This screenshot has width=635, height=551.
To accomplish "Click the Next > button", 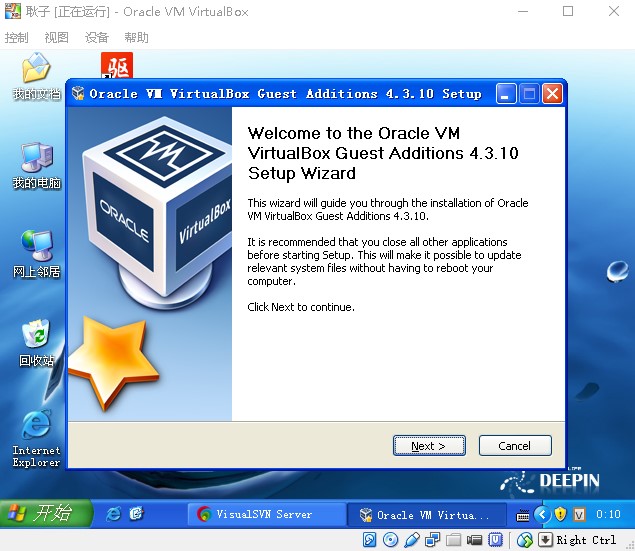I will coord(429,446).
